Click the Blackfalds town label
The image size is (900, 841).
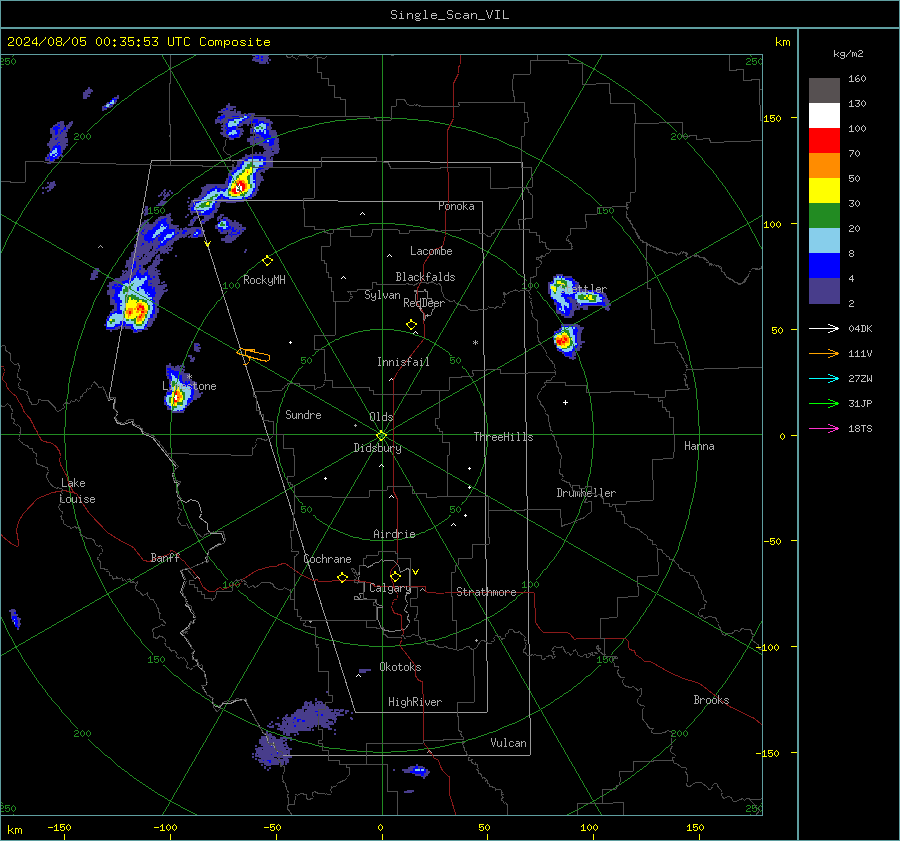tap(425, 277)
